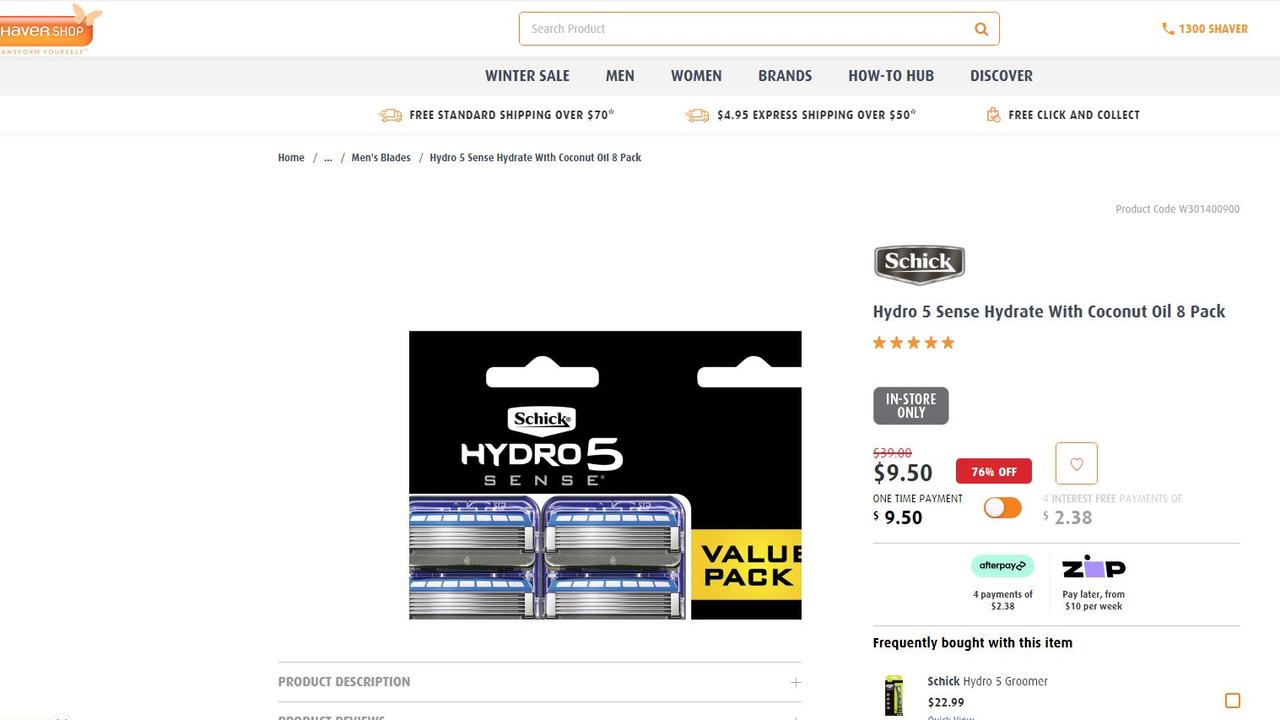Check the Schick Hydro 5 Groomer checkbox

pyautogui.click(x=1232, y=701)
